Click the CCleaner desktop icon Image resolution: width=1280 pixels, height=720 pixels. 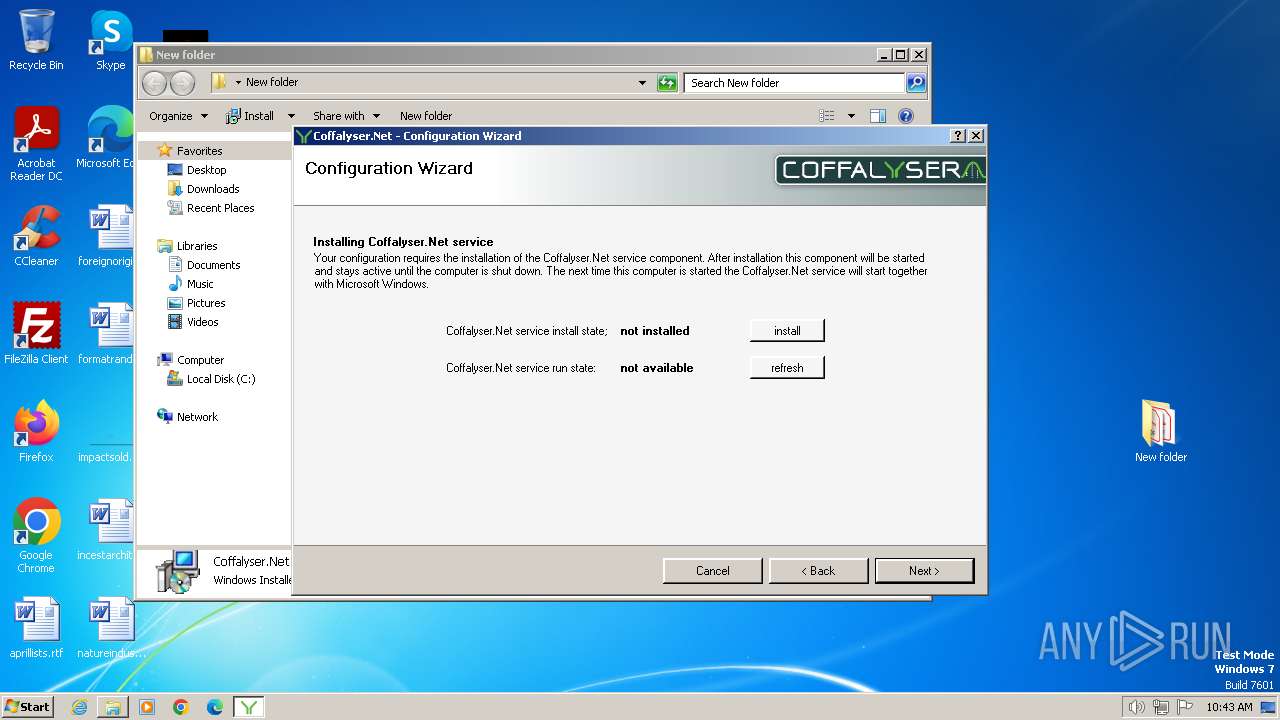[36, 236]
